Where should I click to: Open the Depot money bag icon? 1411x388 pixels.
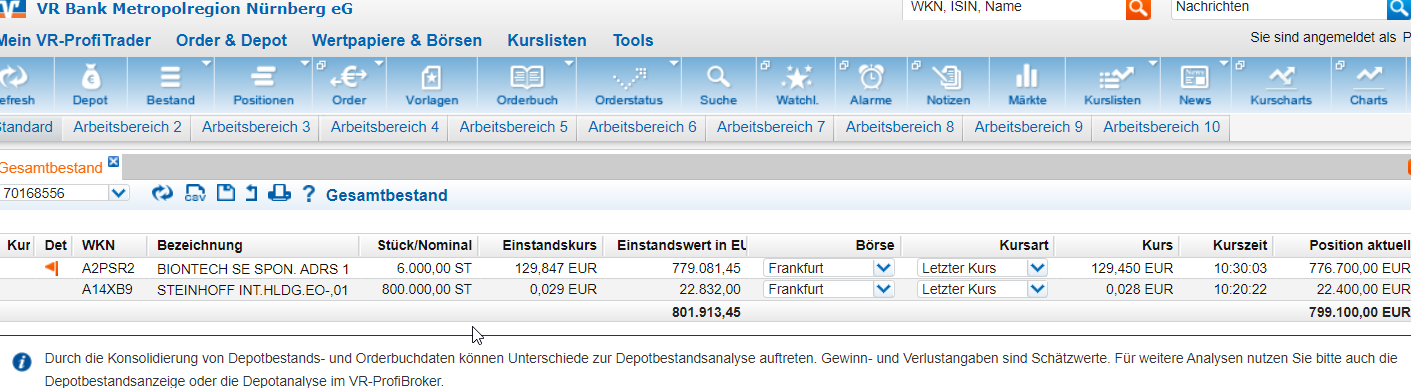pos(90,77)
